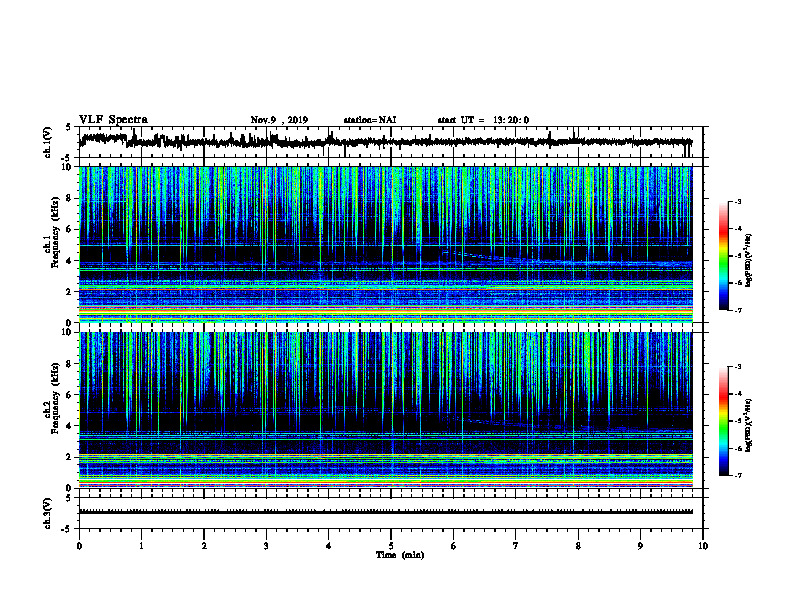792x612 pixels.
Task: Select the "Nov.9 , 2019" date text
Action: 279,120
